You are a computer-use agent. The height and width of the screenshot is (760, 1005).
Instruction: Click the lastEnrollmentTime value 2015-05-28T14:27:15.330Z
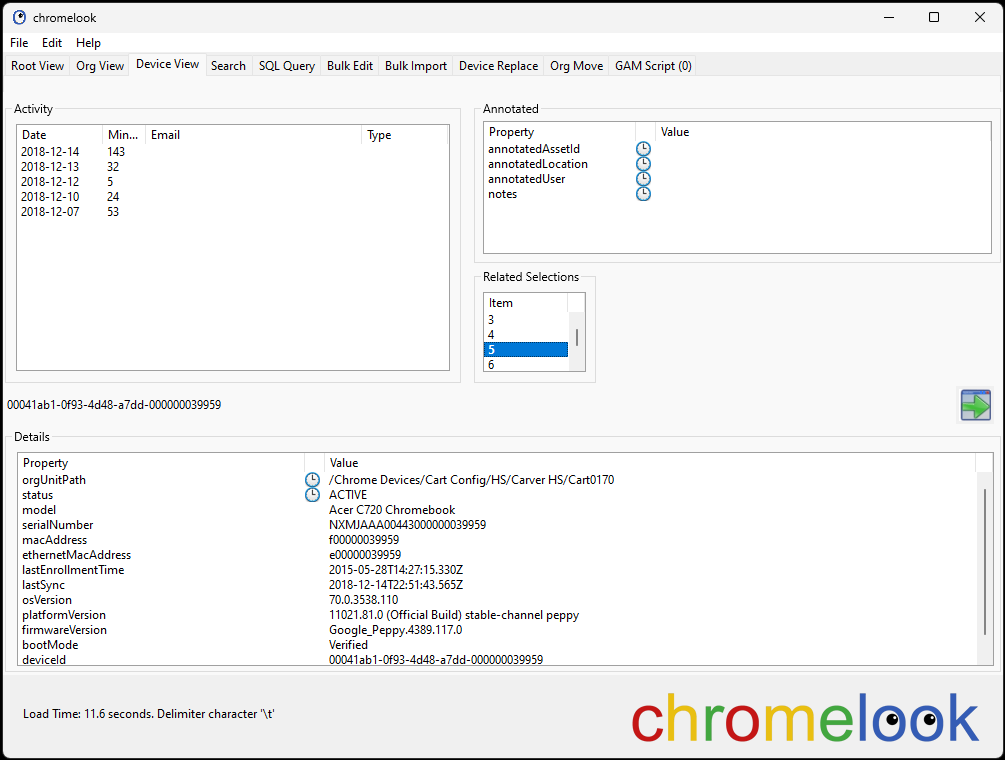point(395,570)
